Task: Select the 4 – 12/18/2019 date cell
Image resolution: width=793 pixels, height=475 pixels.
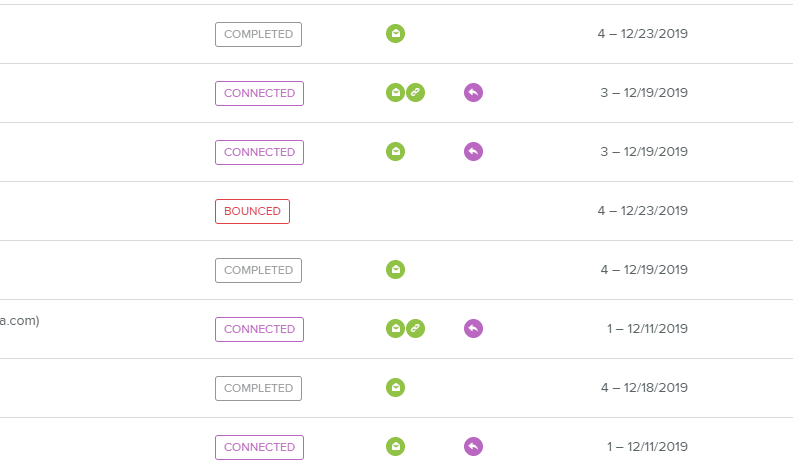Action: tap(642, 388)
